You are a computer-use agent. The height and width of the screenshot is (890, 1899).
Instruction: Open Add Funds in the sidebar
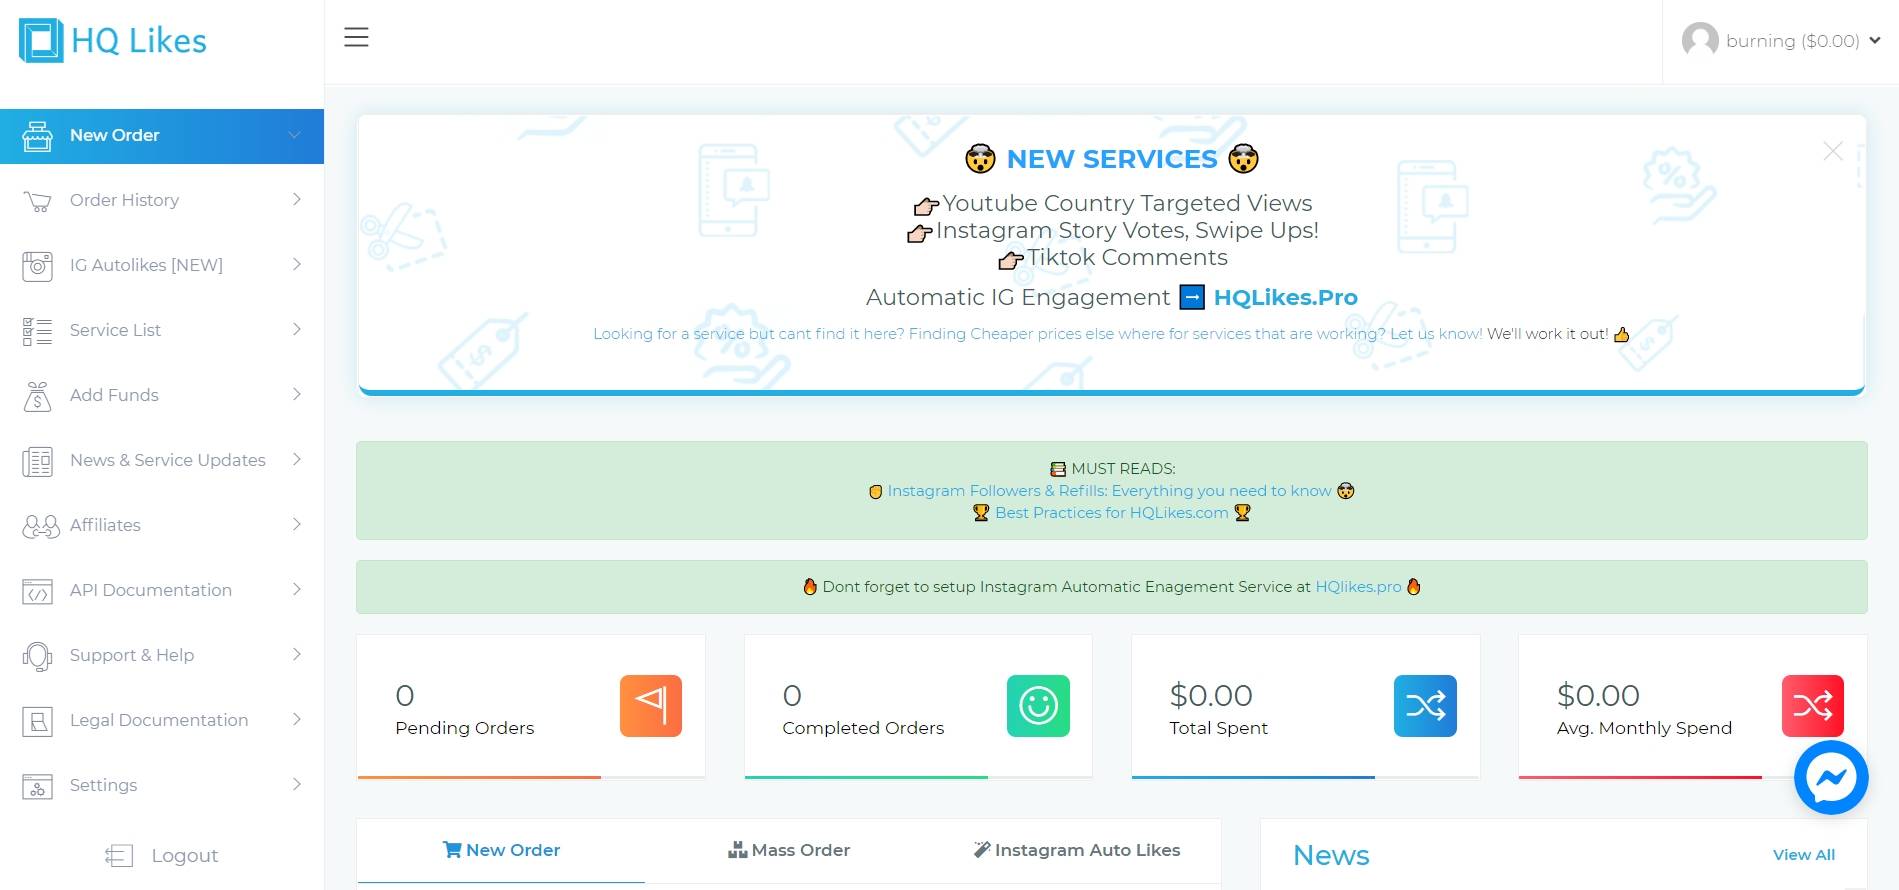click(x=162, y=395)
